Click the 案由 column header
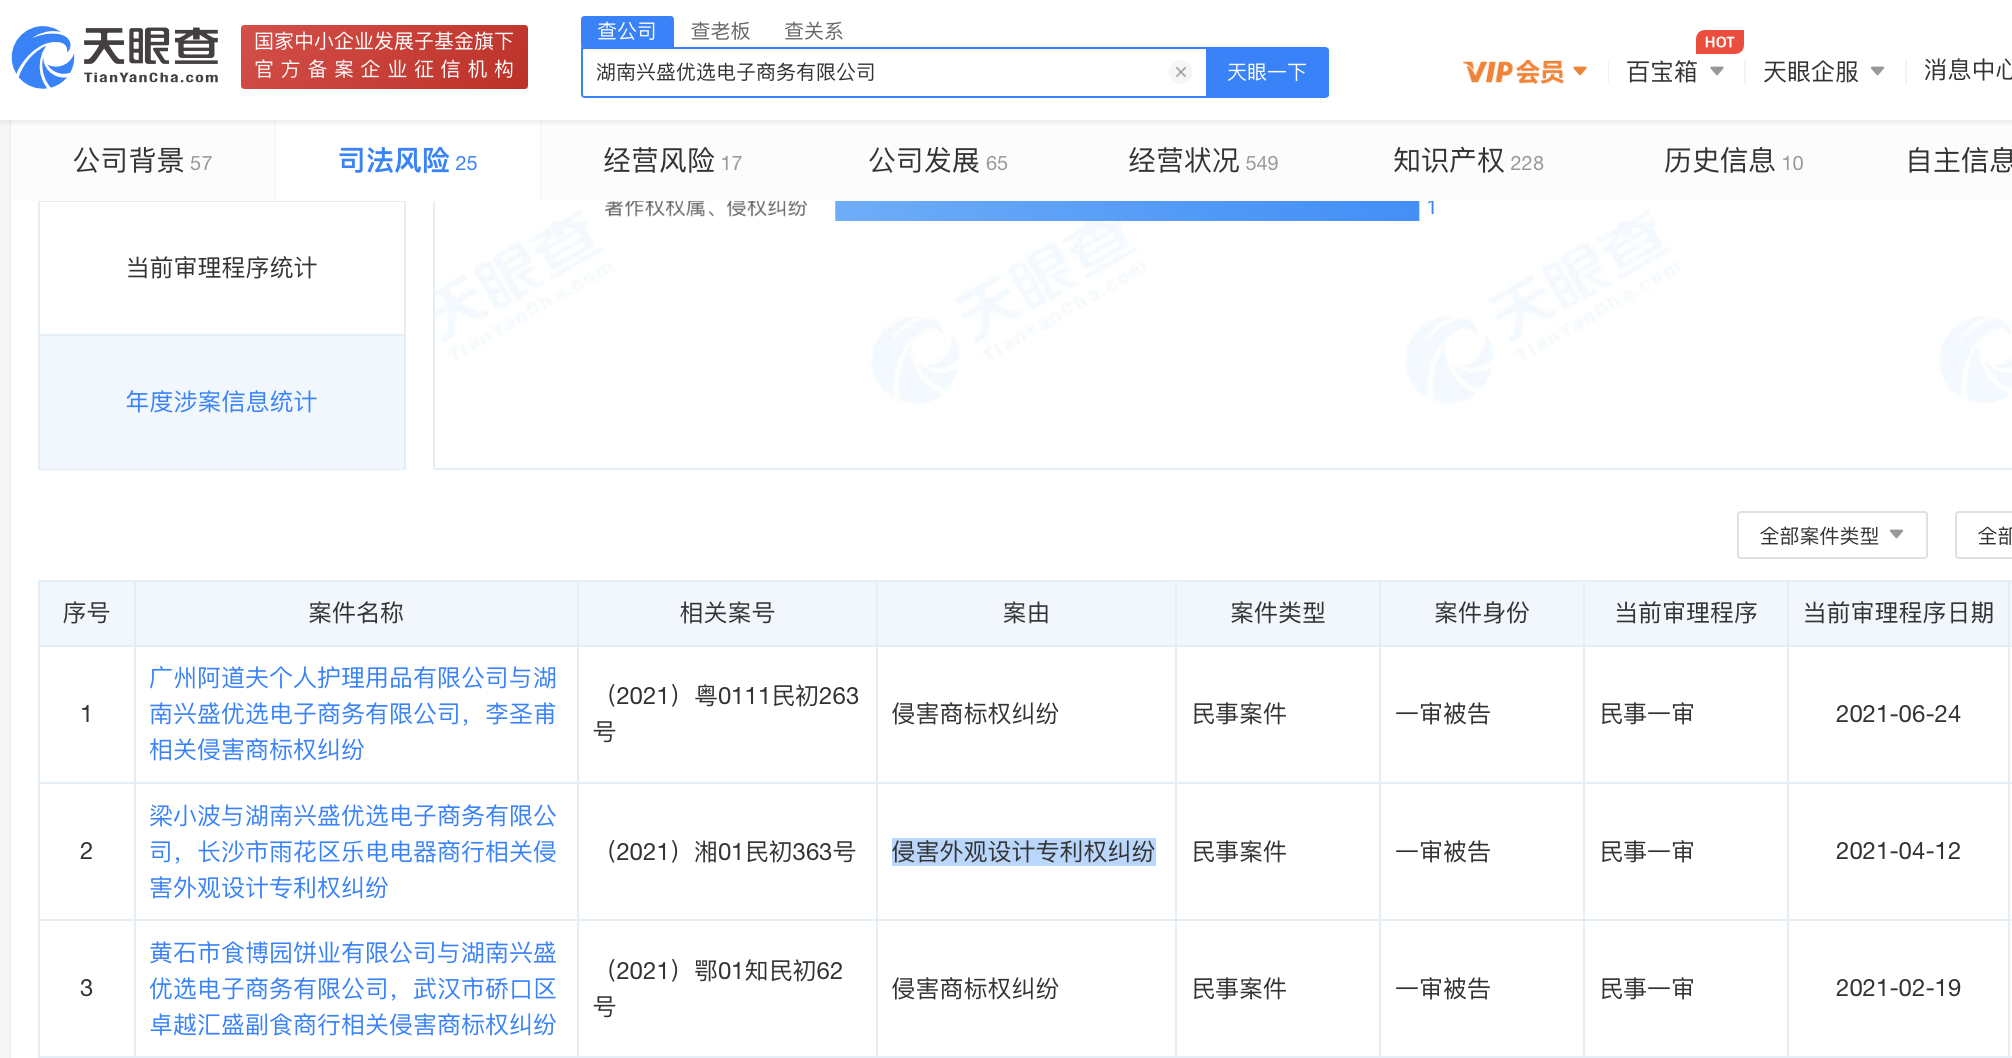The width and height of the screenshot is (2012, 1058). [1026, 613]
